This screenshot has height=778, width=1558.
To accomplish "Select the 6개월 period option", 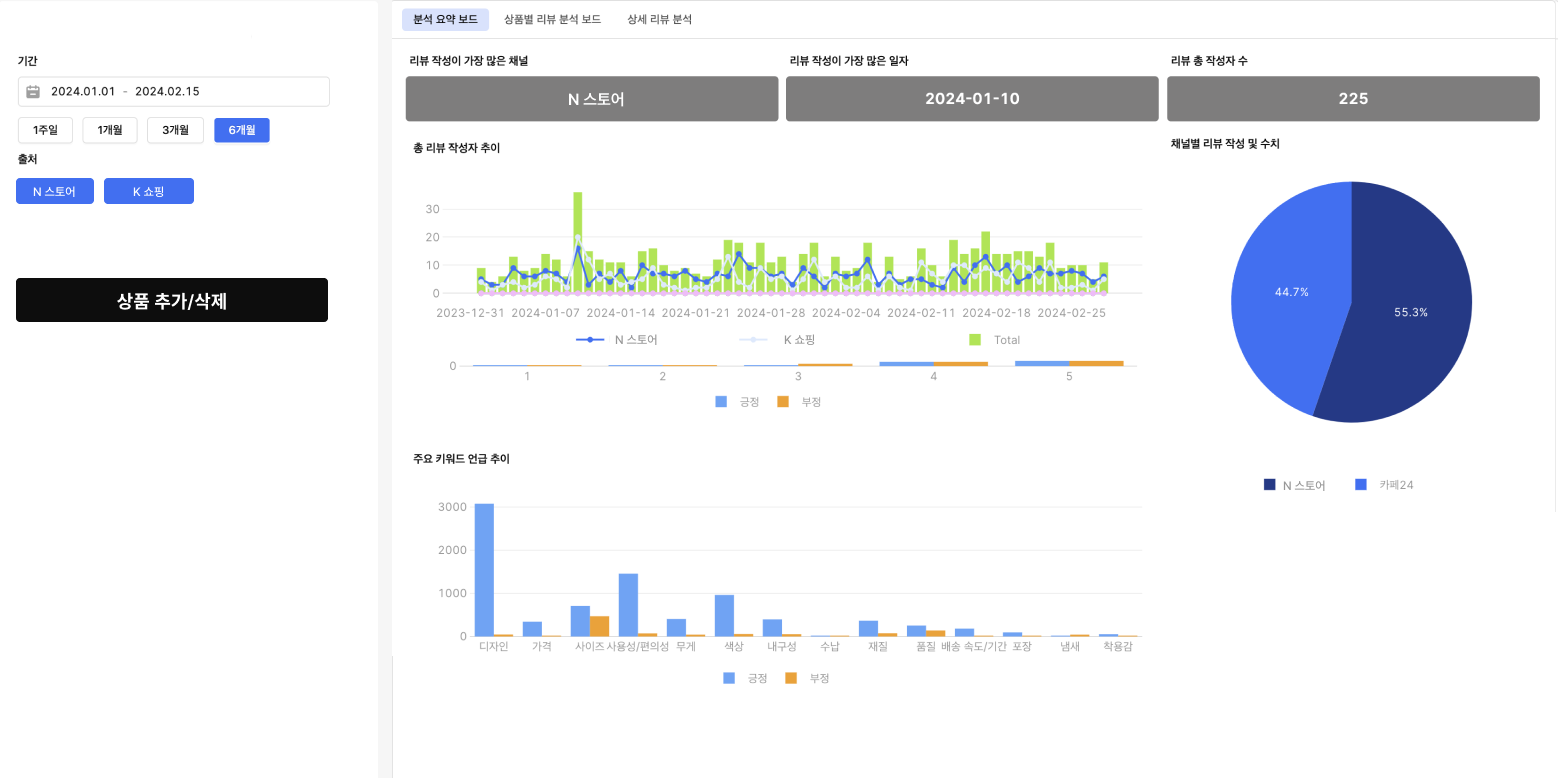I will coord(241,130).
